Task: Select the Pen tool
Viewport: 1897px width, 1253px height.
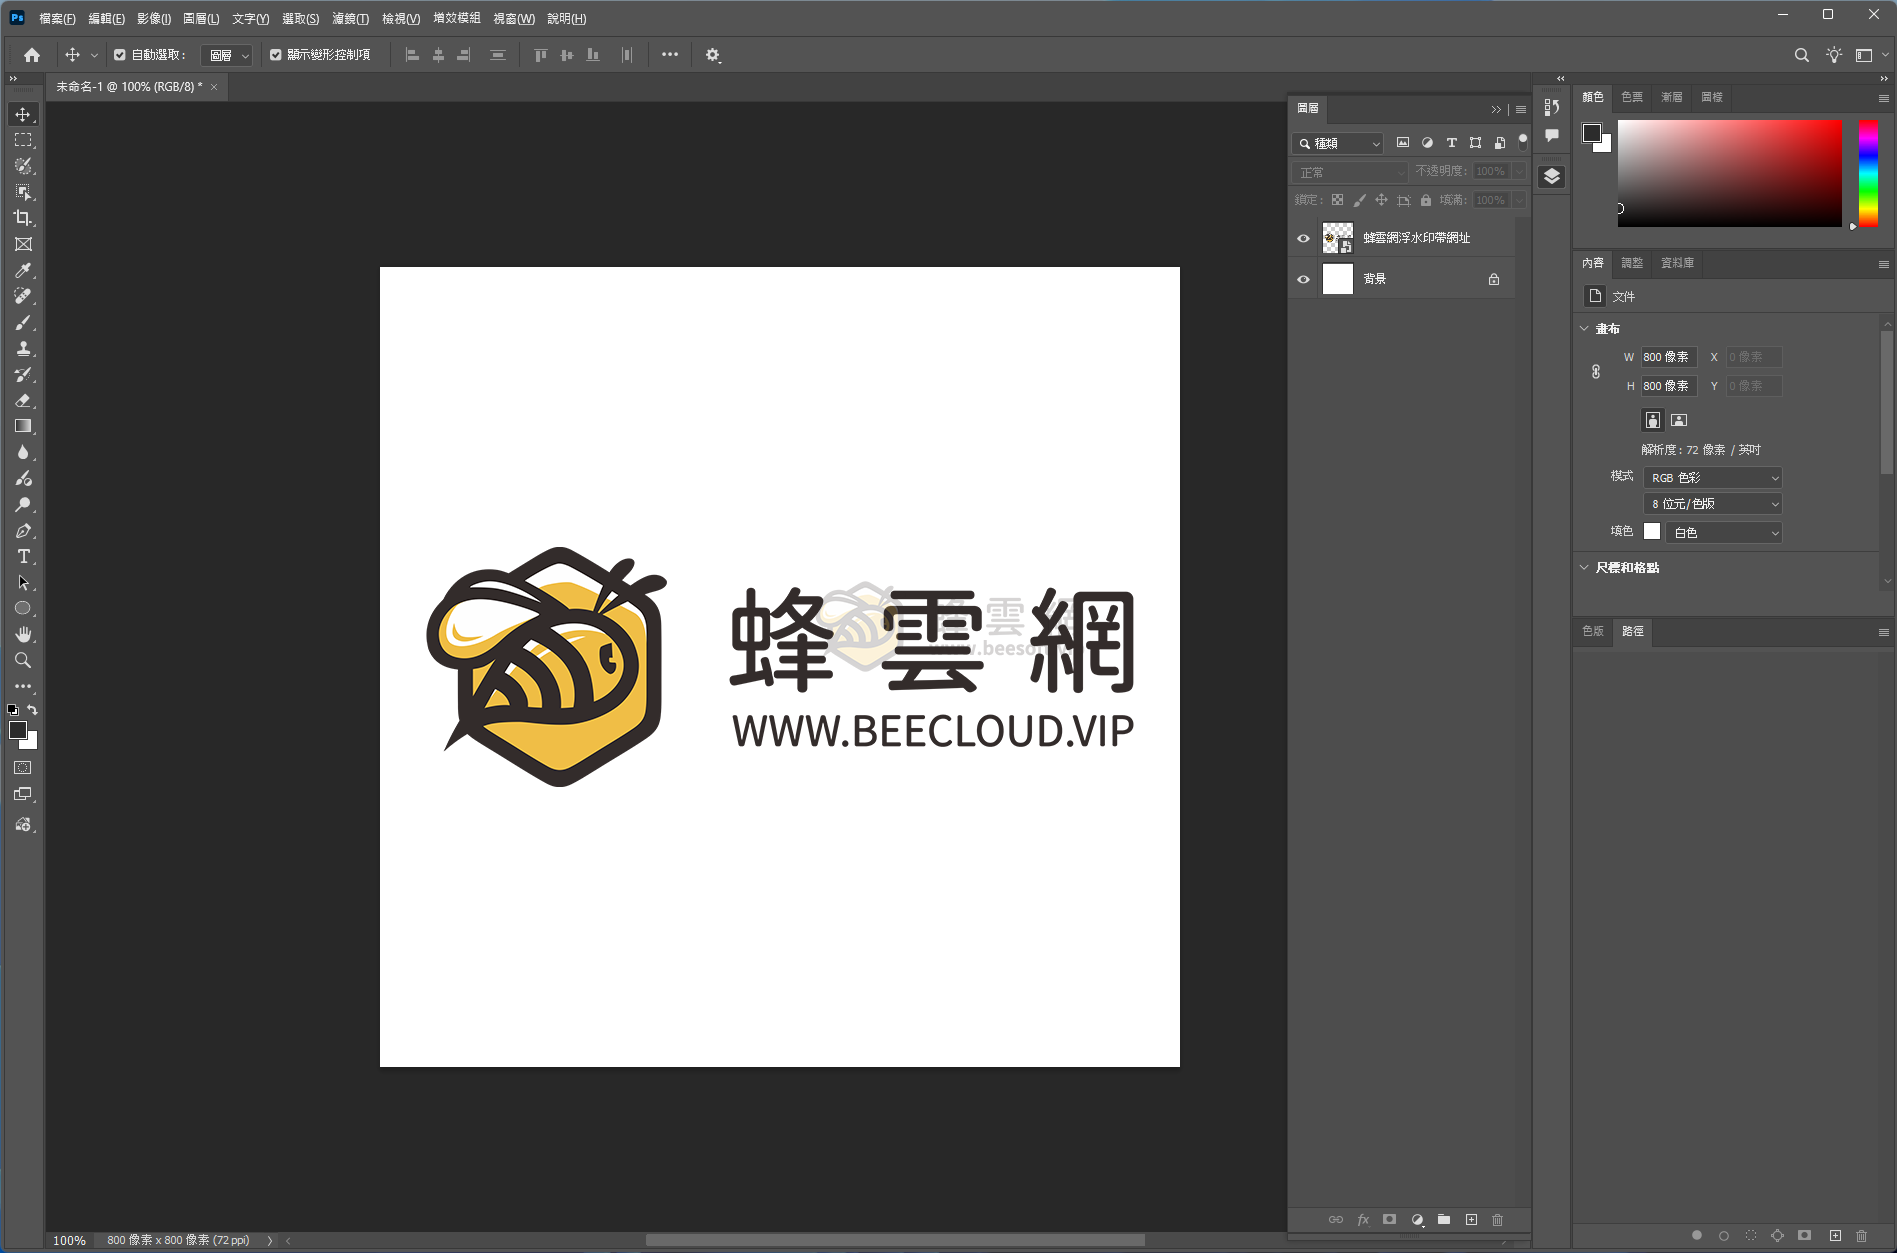Action: coord(23,530)
